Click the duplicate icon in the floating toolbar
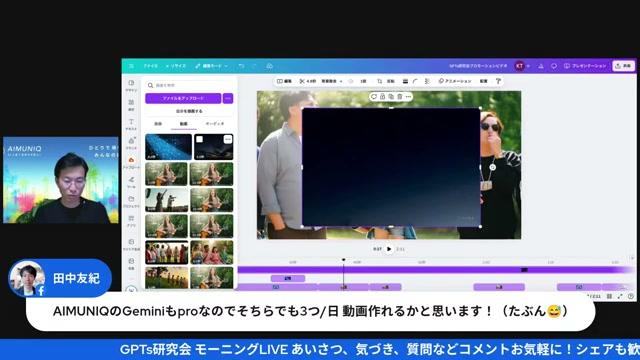The width and height of the screenshot is (640, 360). coord(391,97)
